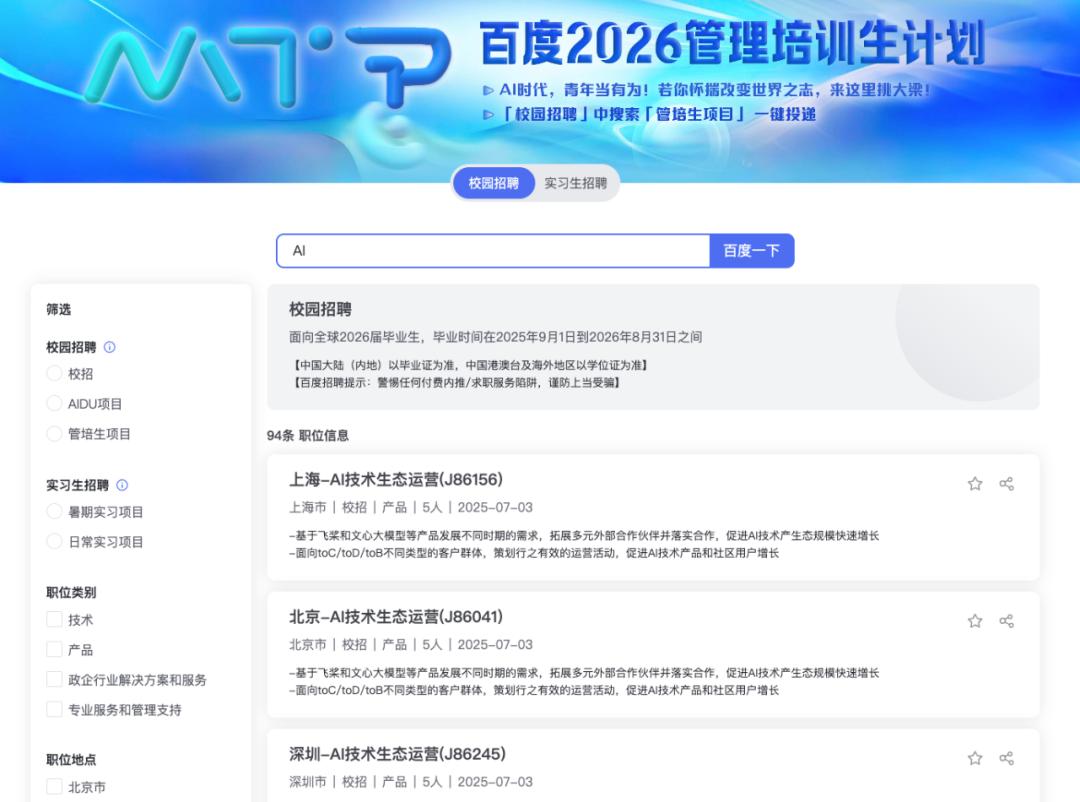Switch to the 校园招聘 tab
The height and width of the screenshot is (802, 1080).
pos(494,183)
